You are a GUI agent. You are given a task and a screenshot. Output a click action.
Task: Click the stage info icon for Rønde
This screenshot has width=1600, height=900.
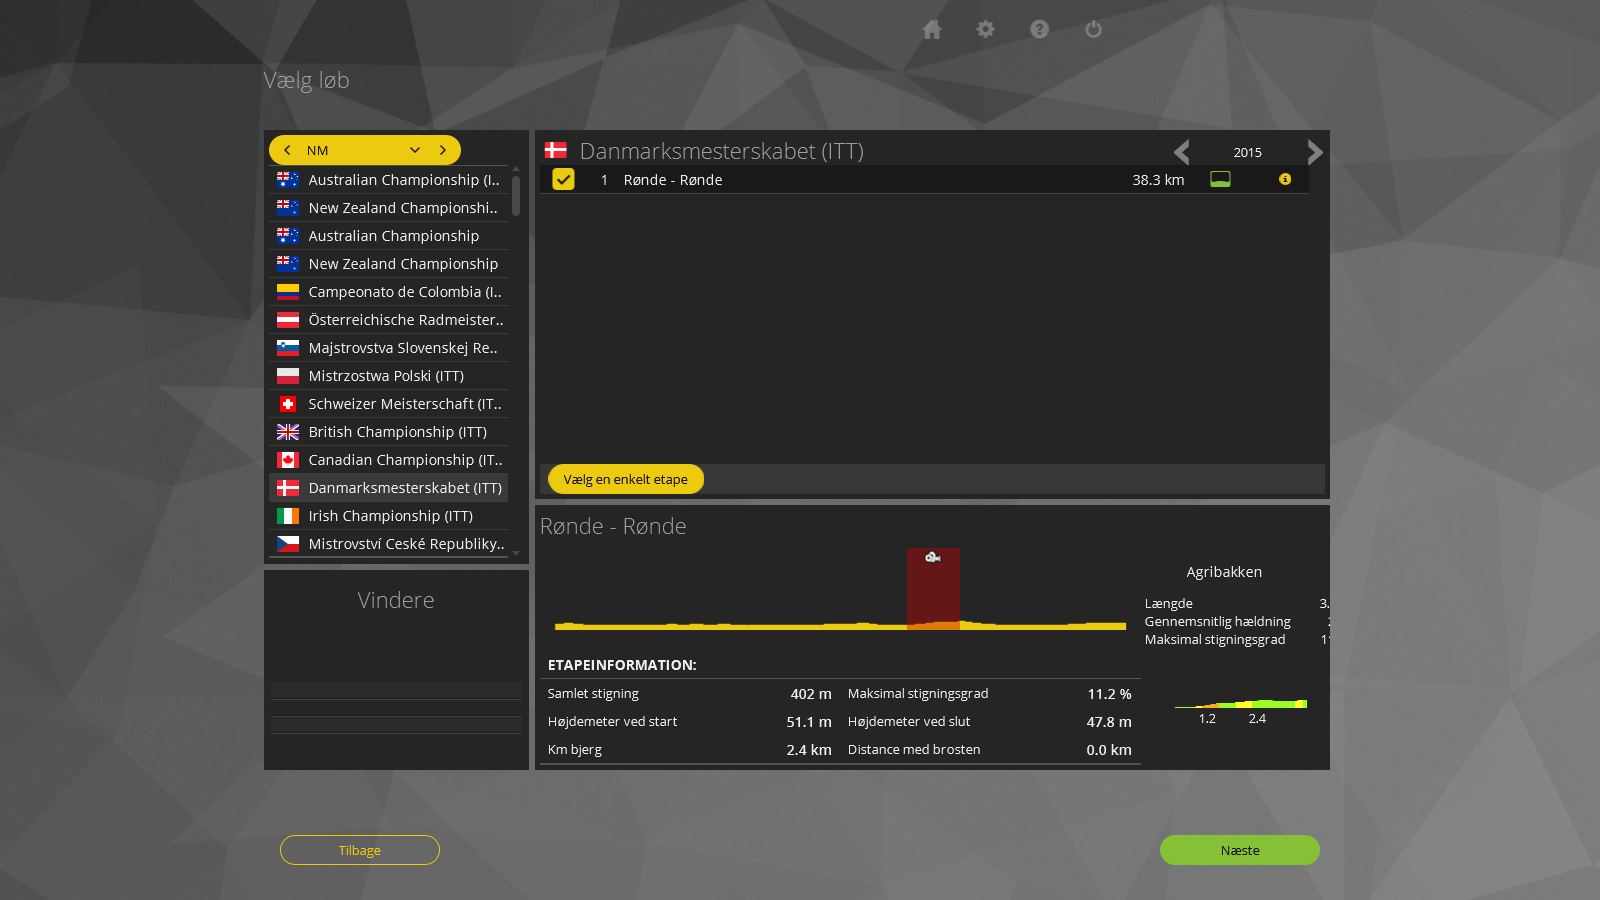pos(1285,180)
